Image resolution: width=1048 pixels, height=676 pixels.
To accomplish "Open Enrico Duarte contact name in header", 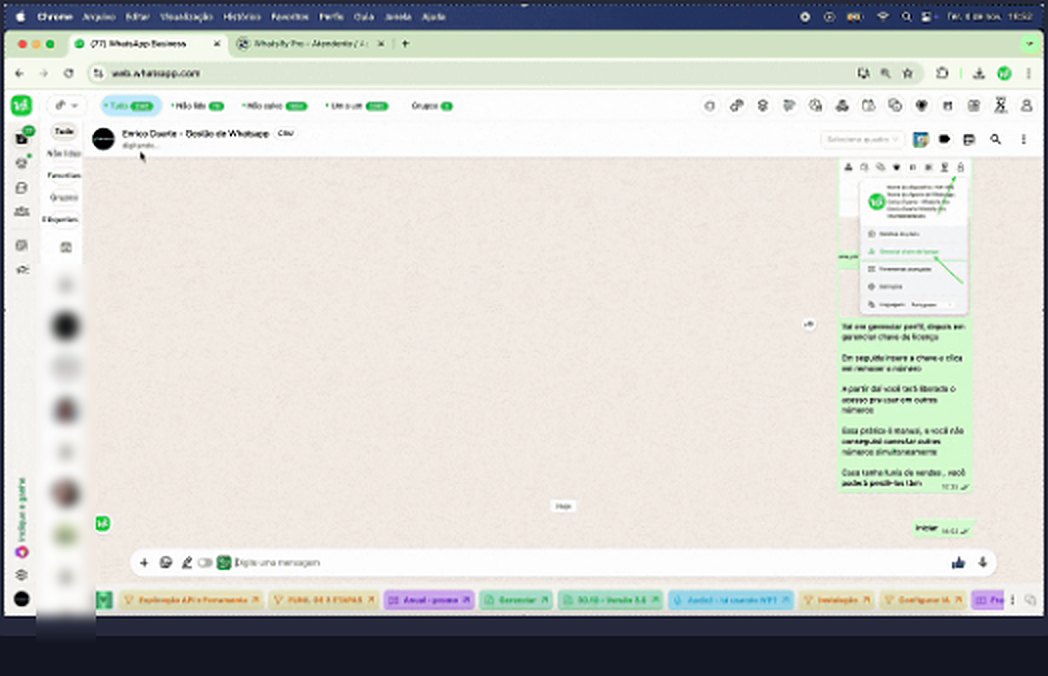I will tap(195, 134).
